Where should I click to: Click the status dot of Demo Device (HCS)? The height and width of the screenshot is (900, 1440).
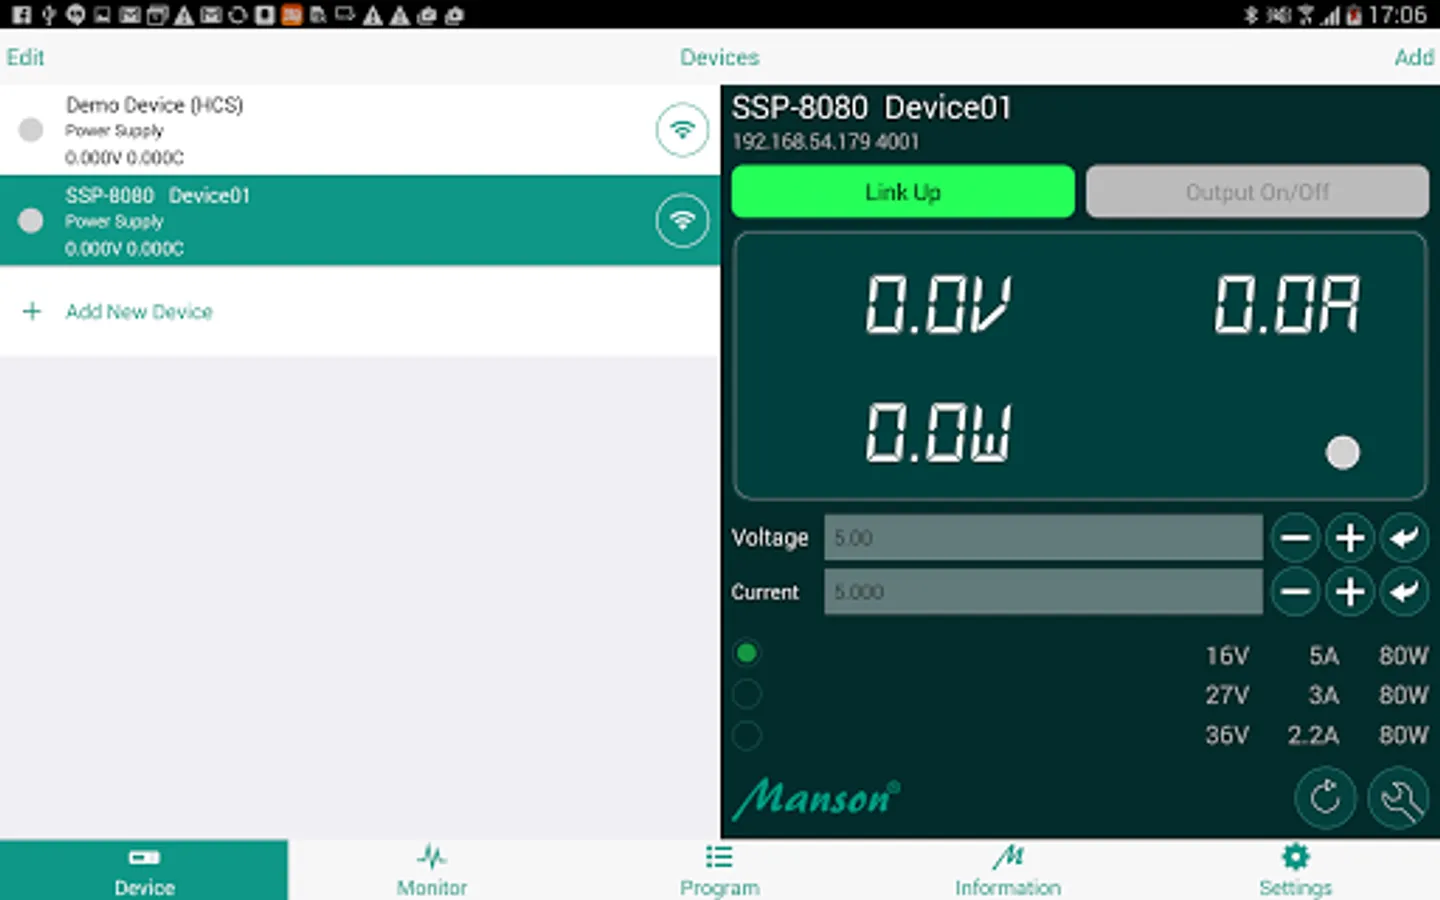click(31, 130)
